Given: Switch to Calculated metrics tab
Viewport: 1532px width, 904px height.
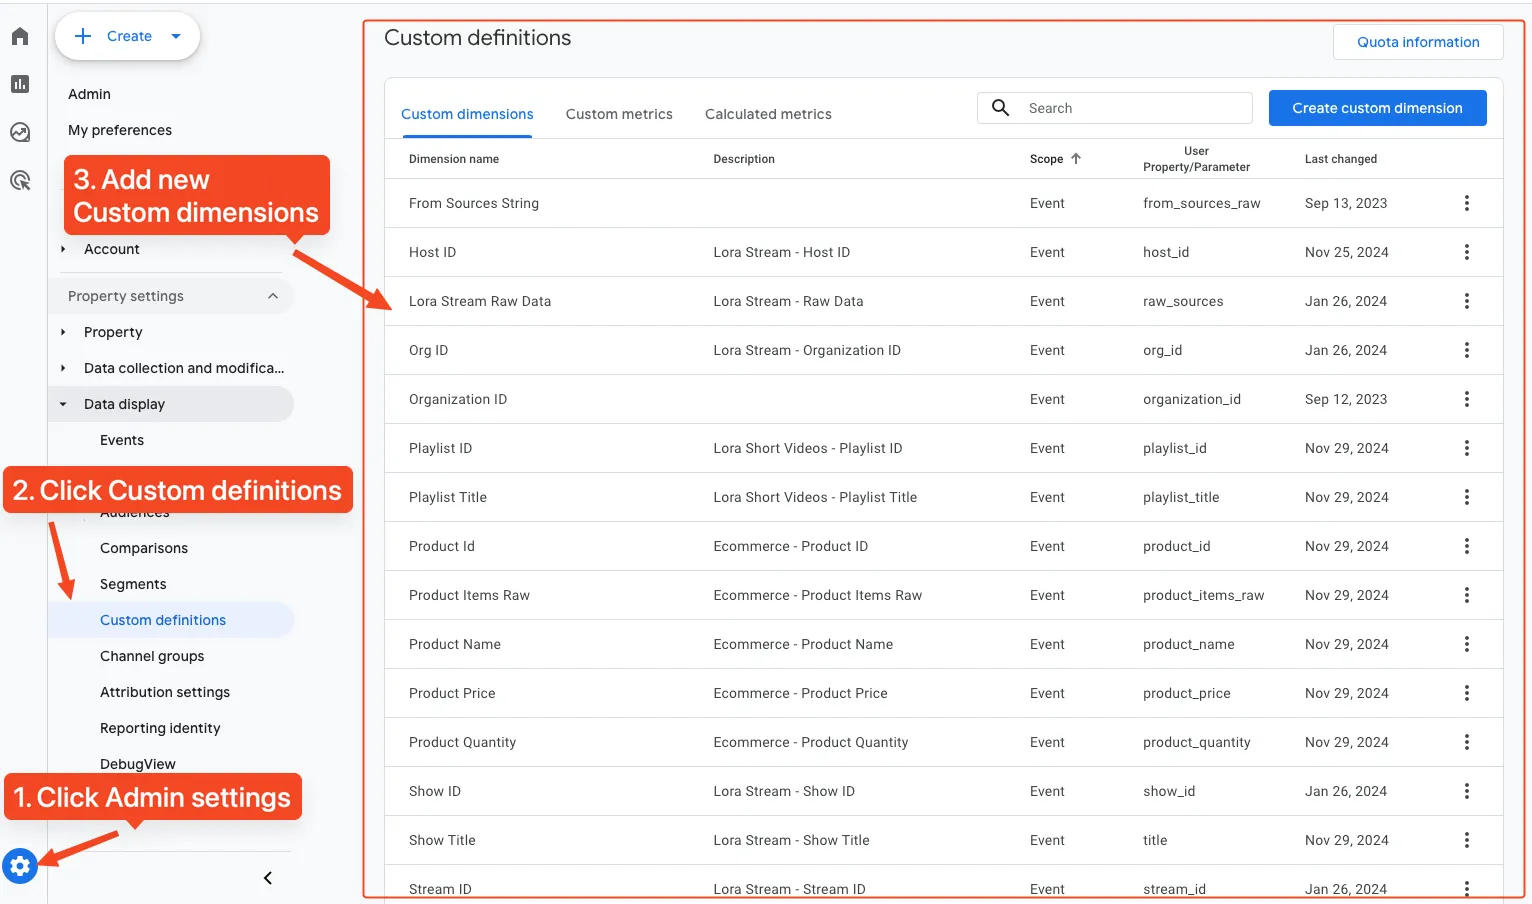Looking at the screenshot, I should tap(768, 114).
